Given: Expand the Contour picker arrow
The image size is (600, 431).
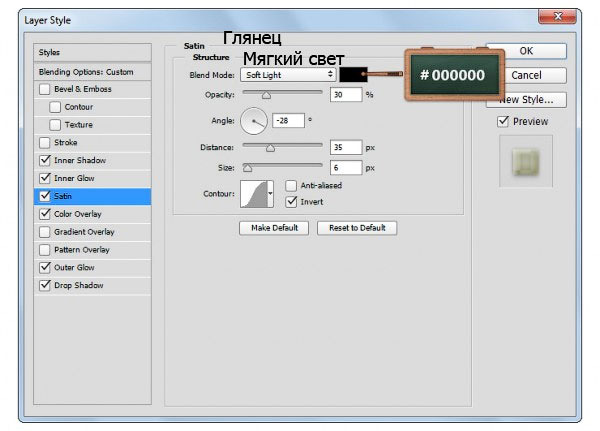Looking at the screenshot, I should tap(271, 194).
